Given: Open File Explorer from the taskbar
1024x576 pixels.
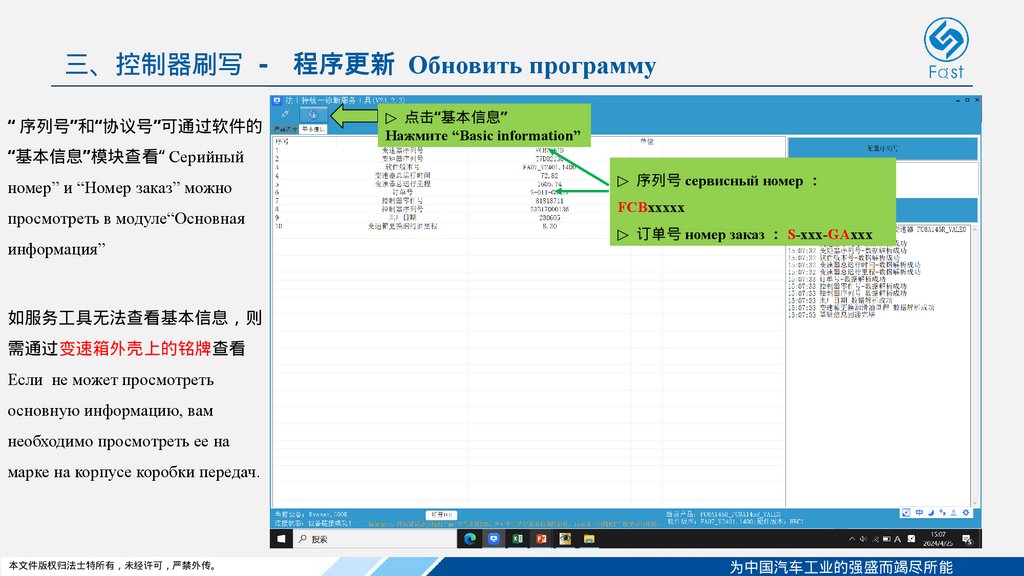Looking at the screenshot, I should point(589,539).
